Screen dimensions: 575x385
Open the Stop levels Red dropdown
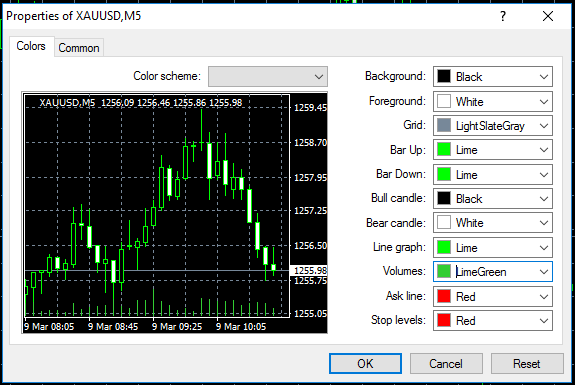coord(492,320)
